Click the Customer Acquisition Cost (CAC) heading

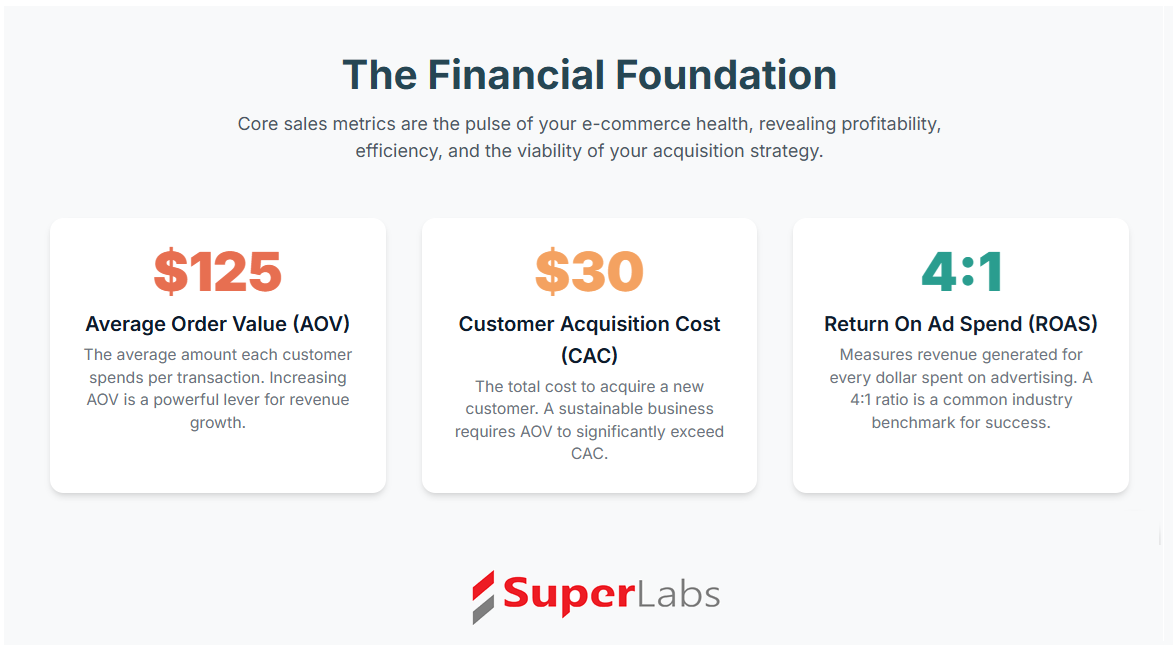click(x=589, y=339)
